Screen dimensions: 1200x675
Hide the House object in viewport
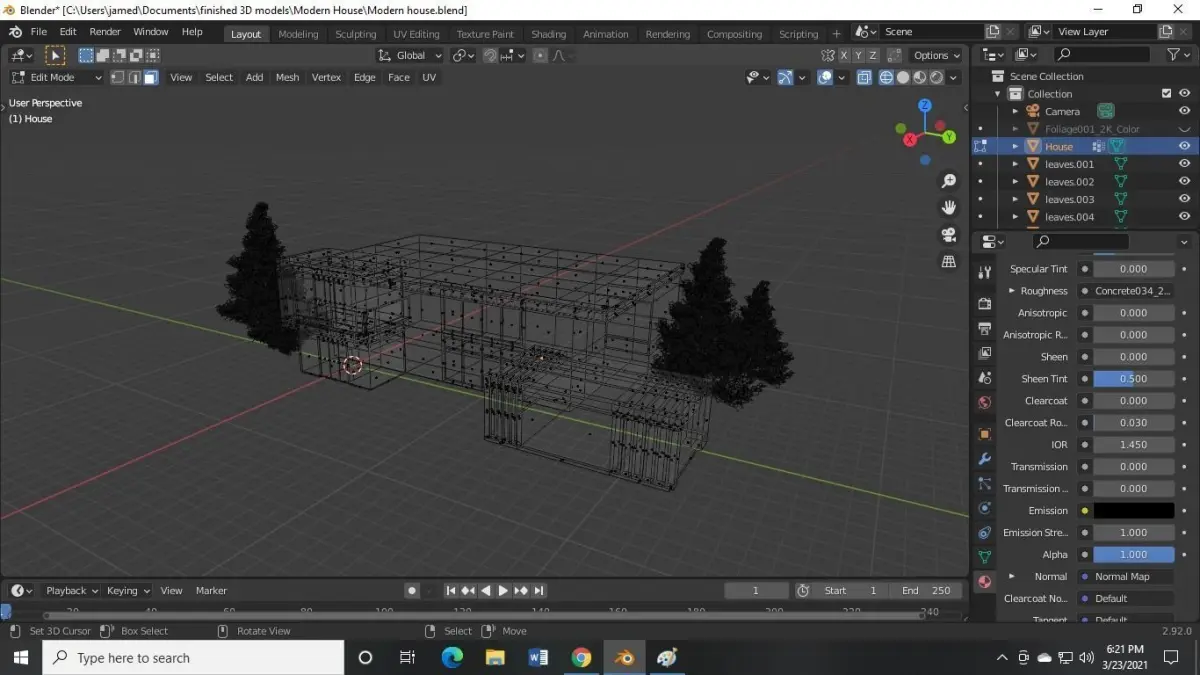coord(1185,146)
